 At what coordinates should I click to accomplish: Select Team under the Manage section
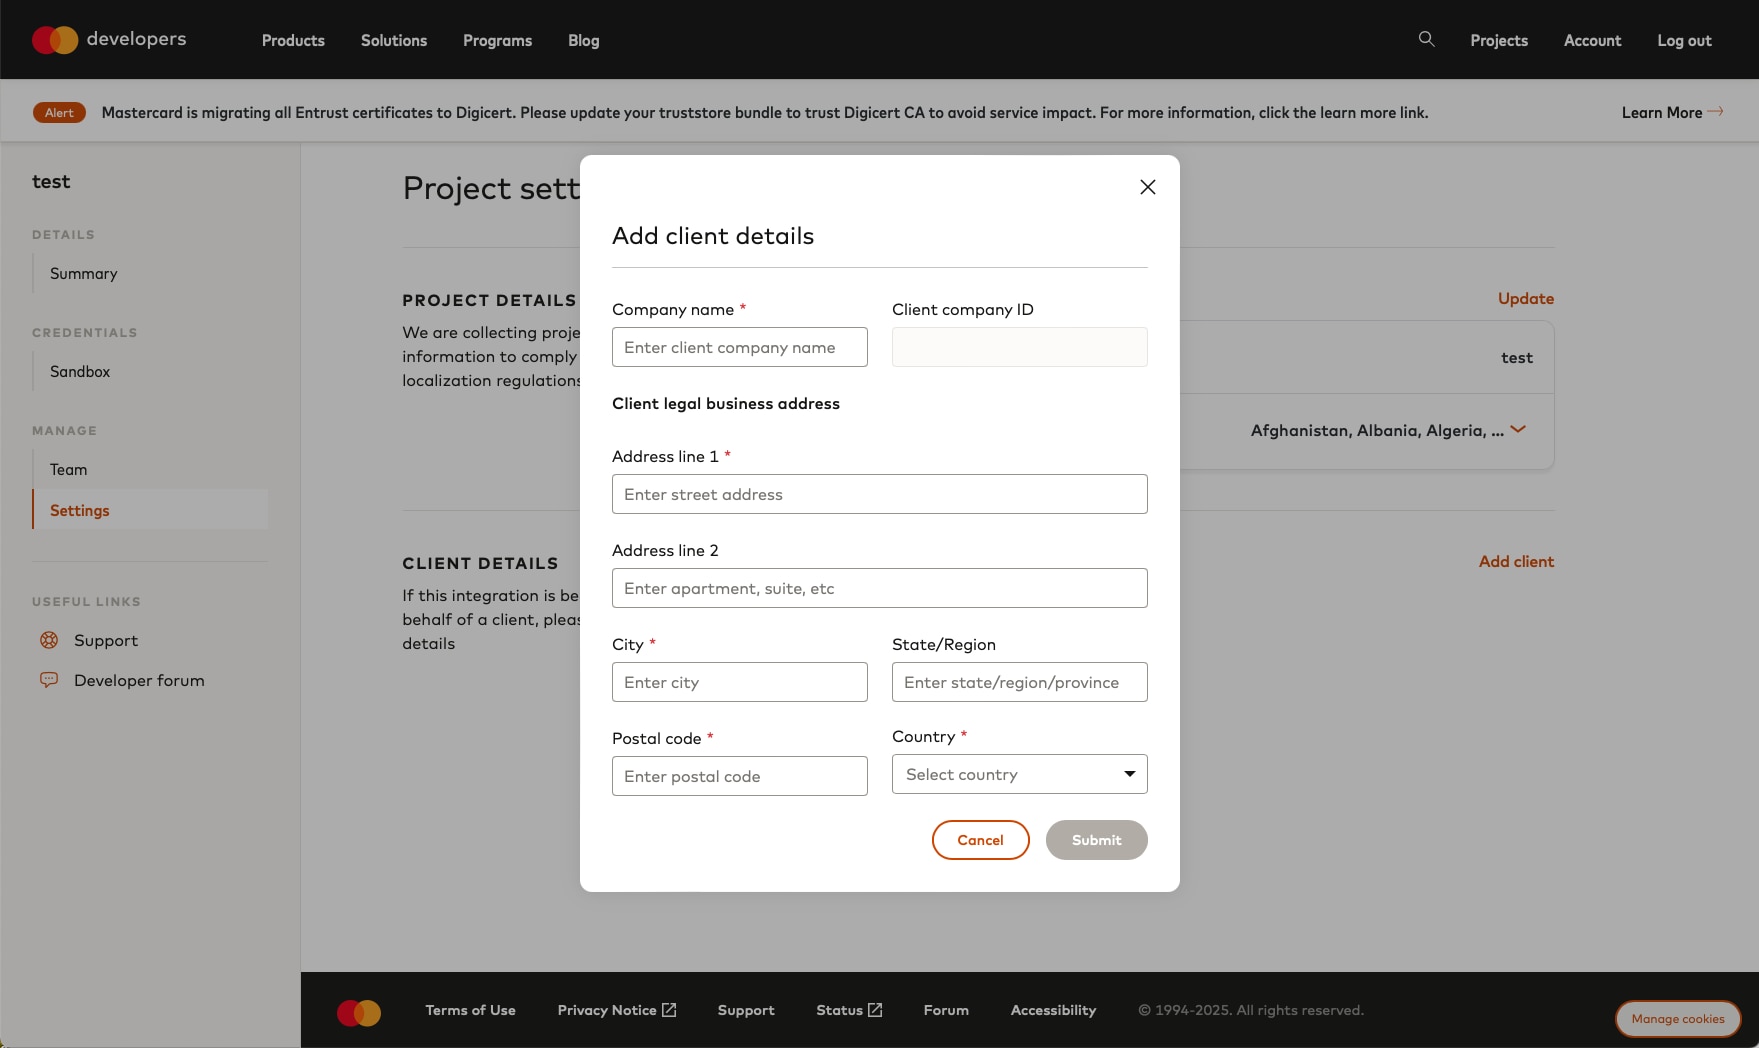coord(67,469)
